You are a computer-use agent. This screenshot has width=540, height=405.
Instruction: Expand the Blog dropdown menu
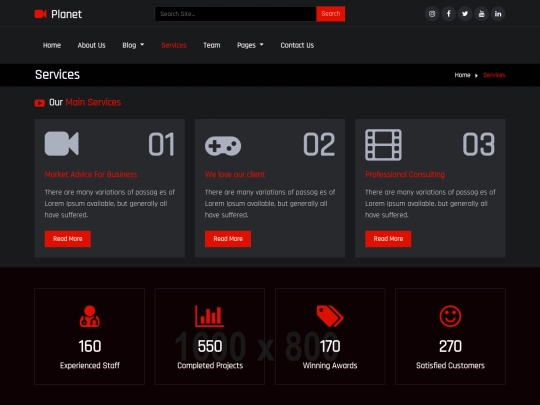[x=133, y=45]
